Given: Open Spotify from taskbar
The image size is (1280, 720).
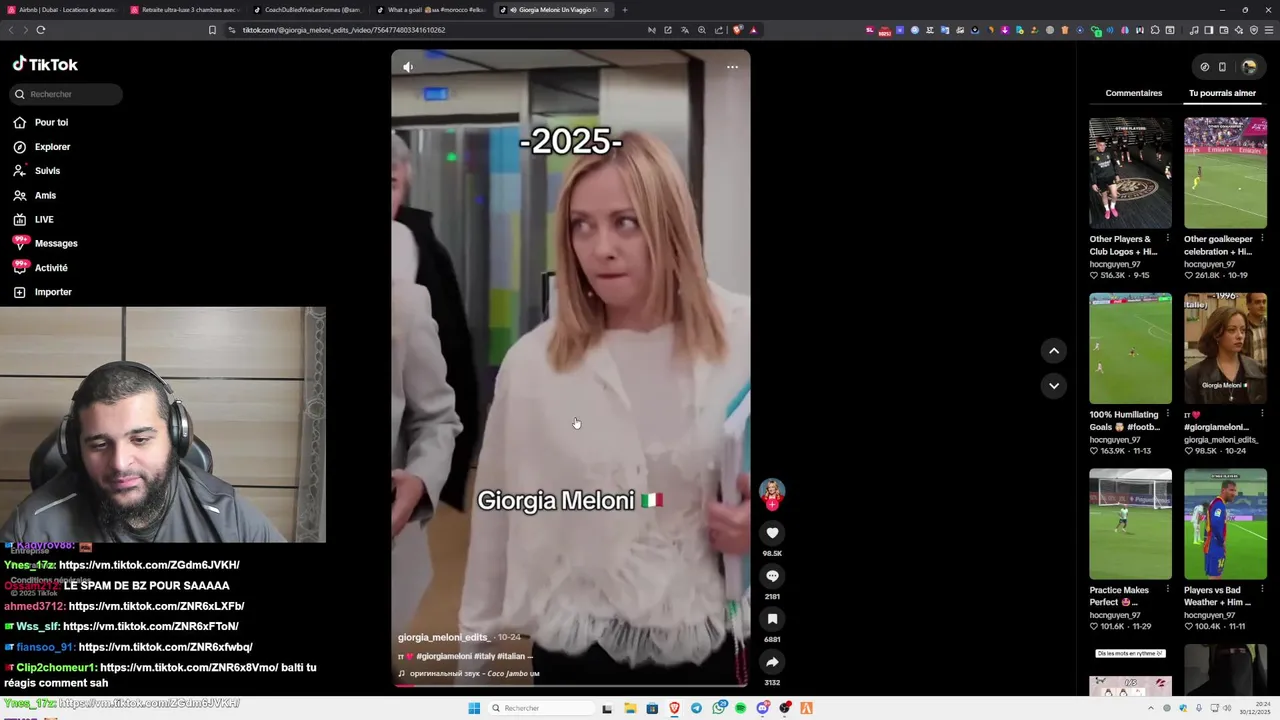Looking at the screenshot, I should coord(741,708).
